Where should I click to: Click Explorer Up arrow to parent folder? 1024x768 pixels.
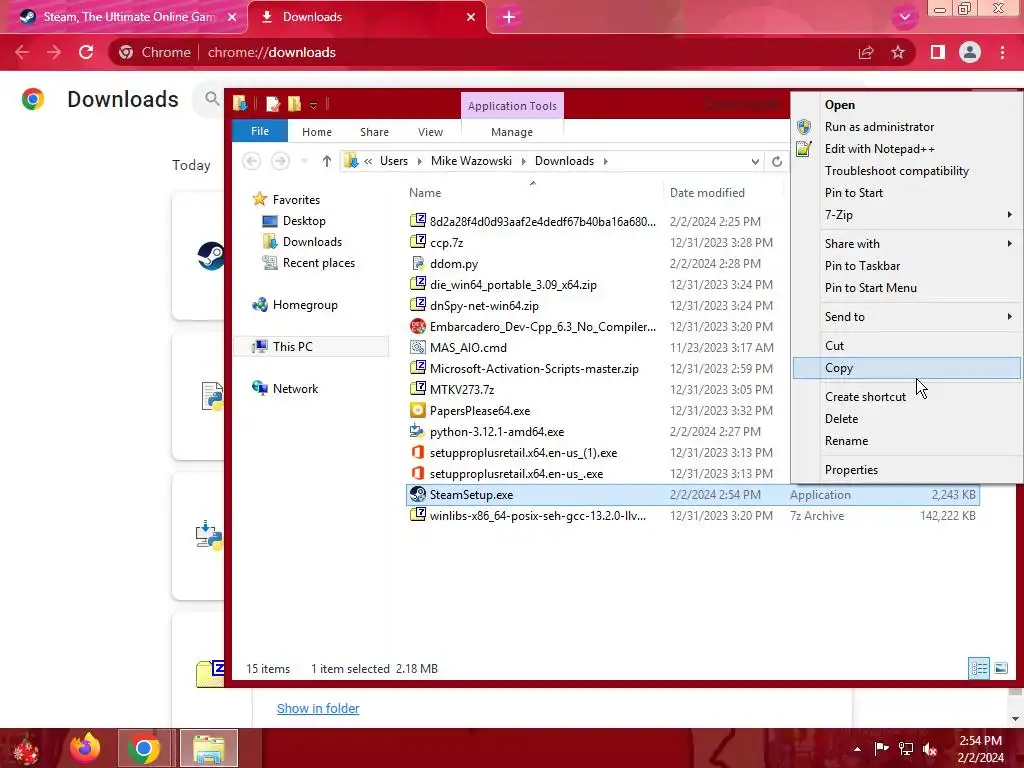pyautogui.click(x=327, y=161)
